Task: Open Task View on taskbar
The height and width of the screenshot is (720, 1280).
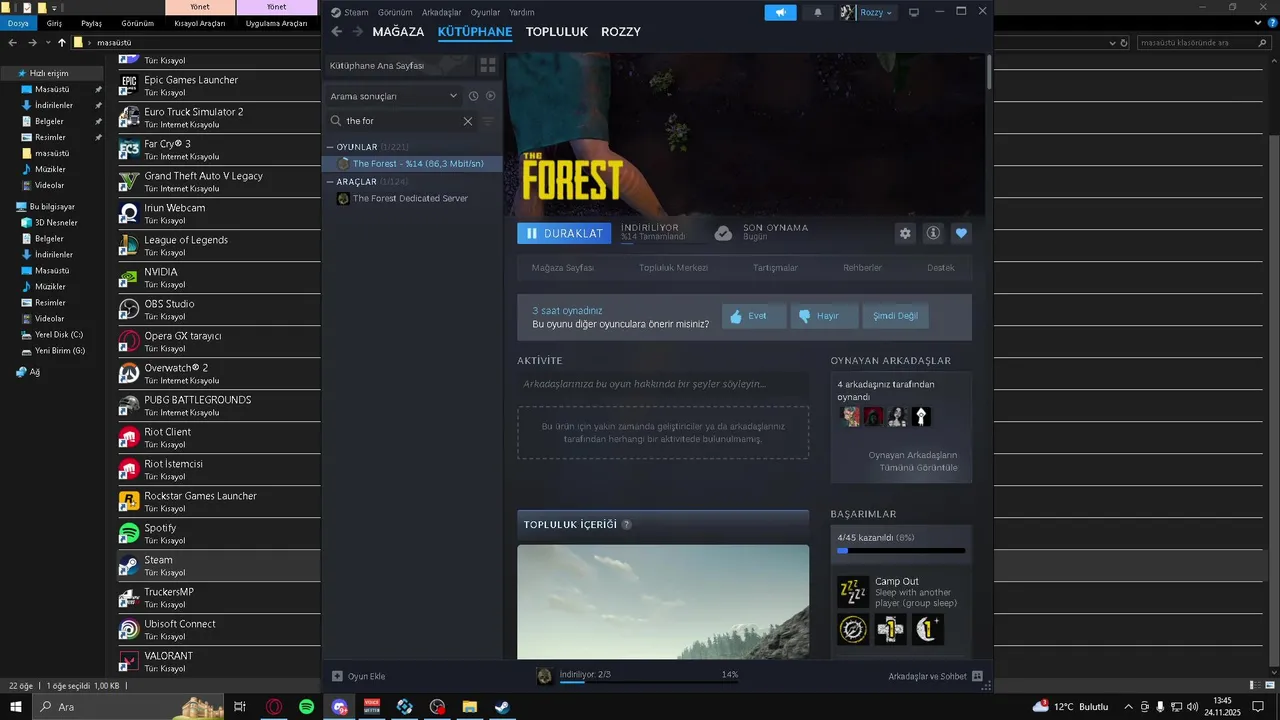Action: 240,707
